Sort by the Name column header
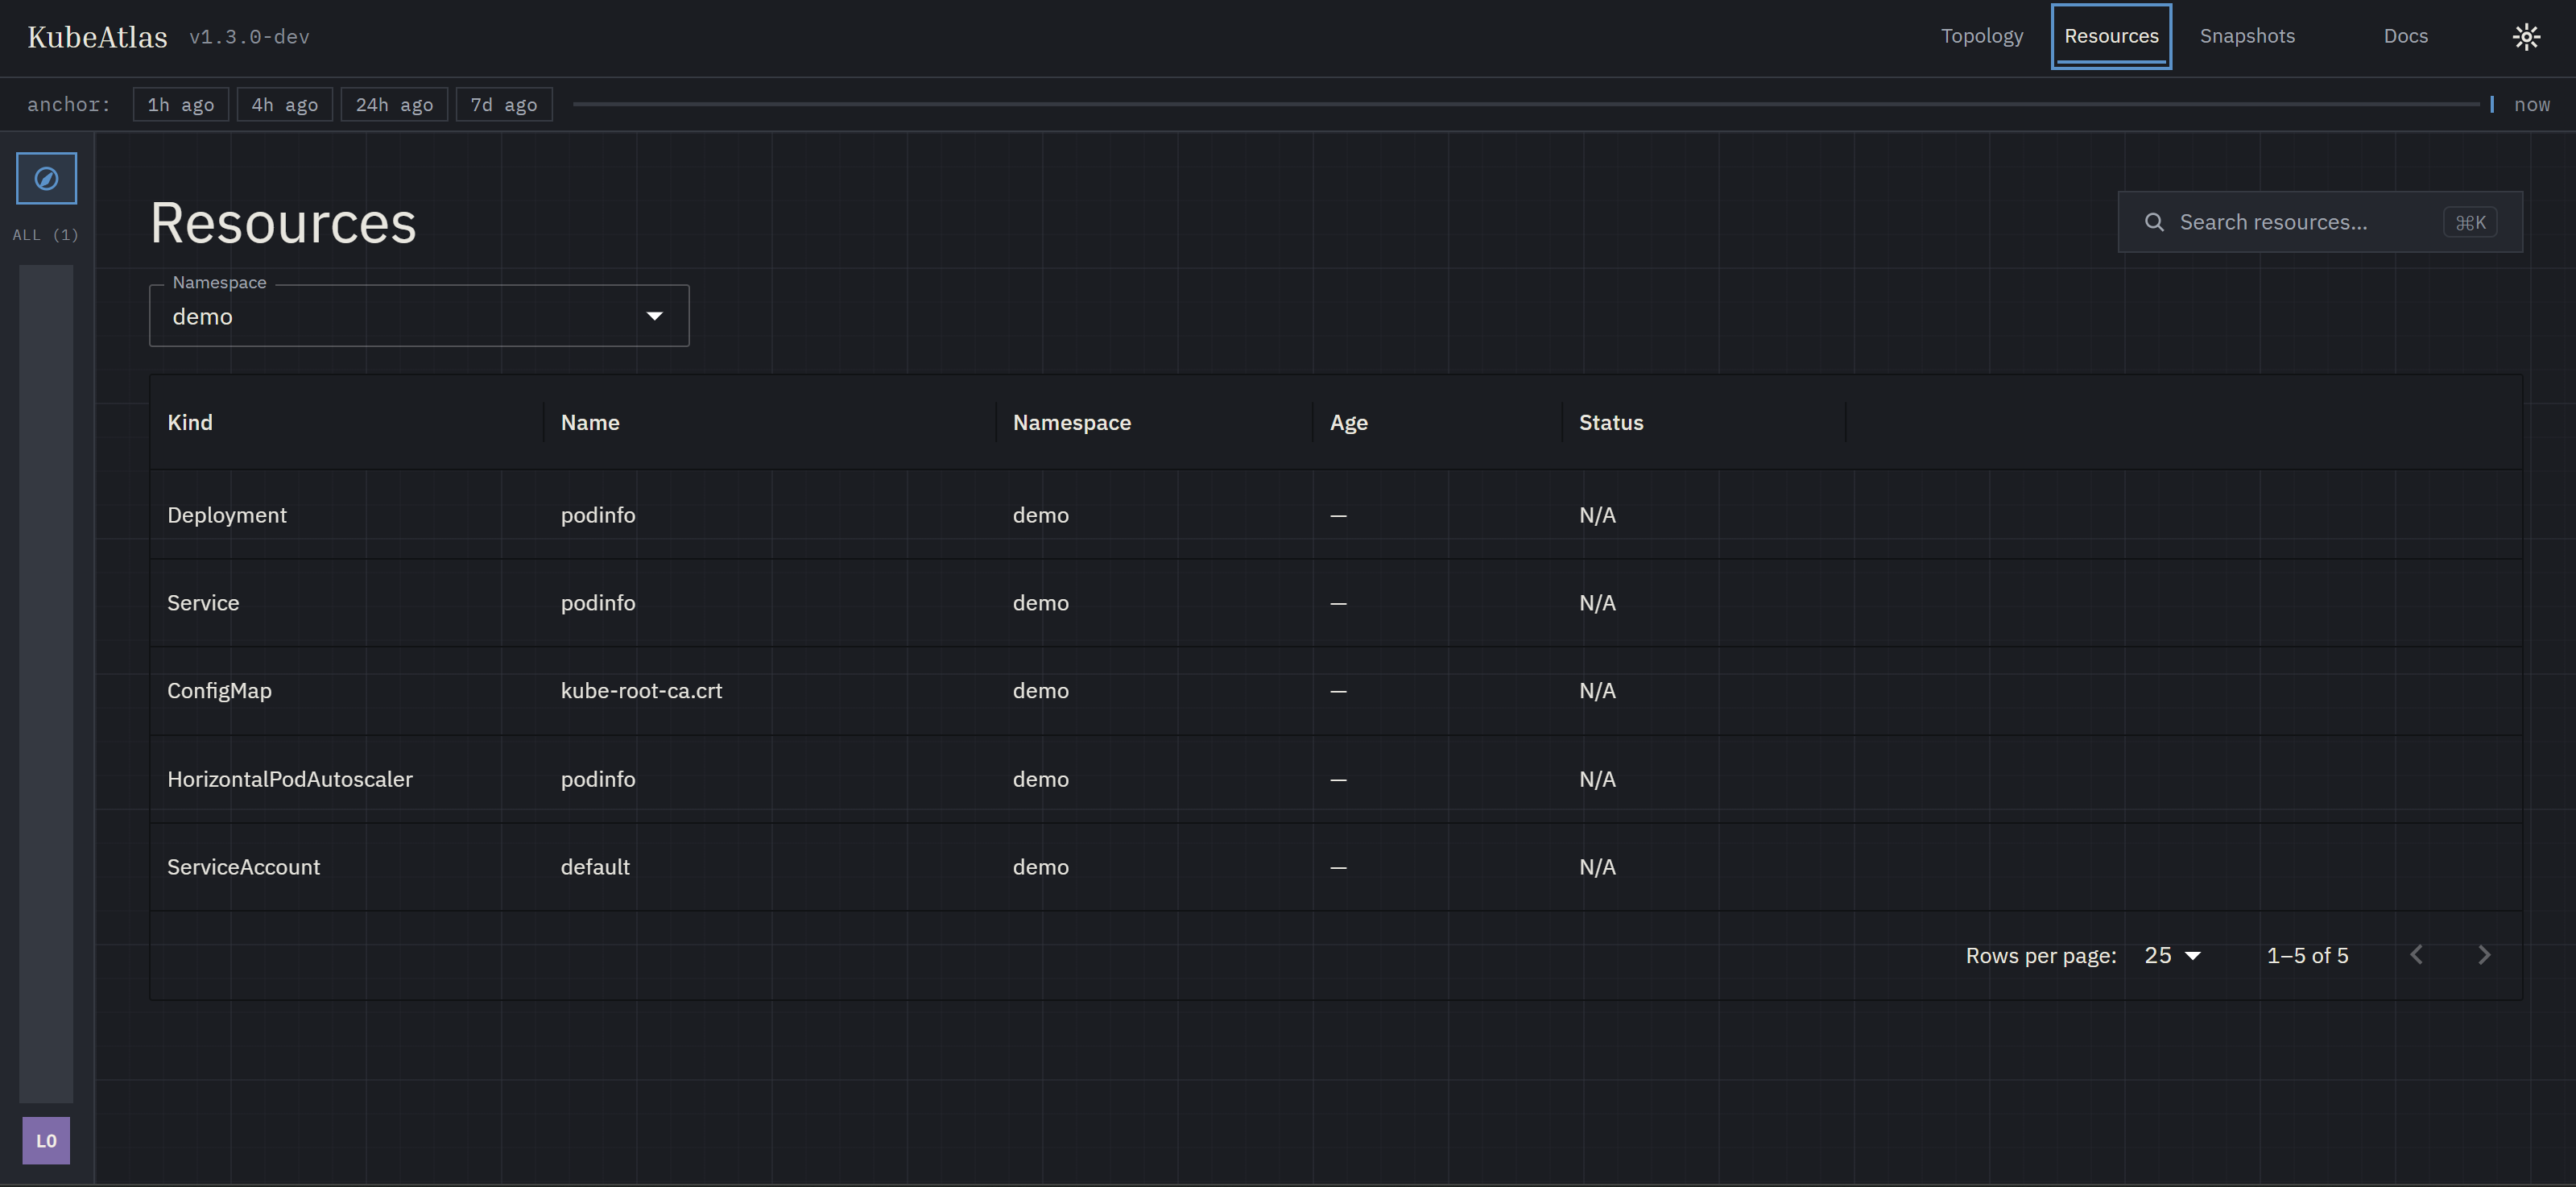Image resolution: width=2576 pixels, height=1187 pixels. tap(590, 422)
